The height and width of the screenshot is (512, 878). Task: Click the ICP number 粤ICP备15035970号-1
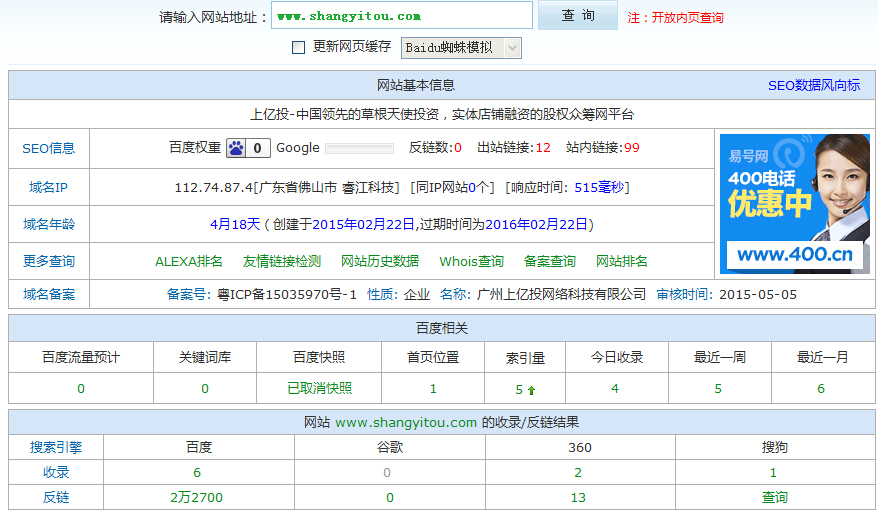[287, 295]
